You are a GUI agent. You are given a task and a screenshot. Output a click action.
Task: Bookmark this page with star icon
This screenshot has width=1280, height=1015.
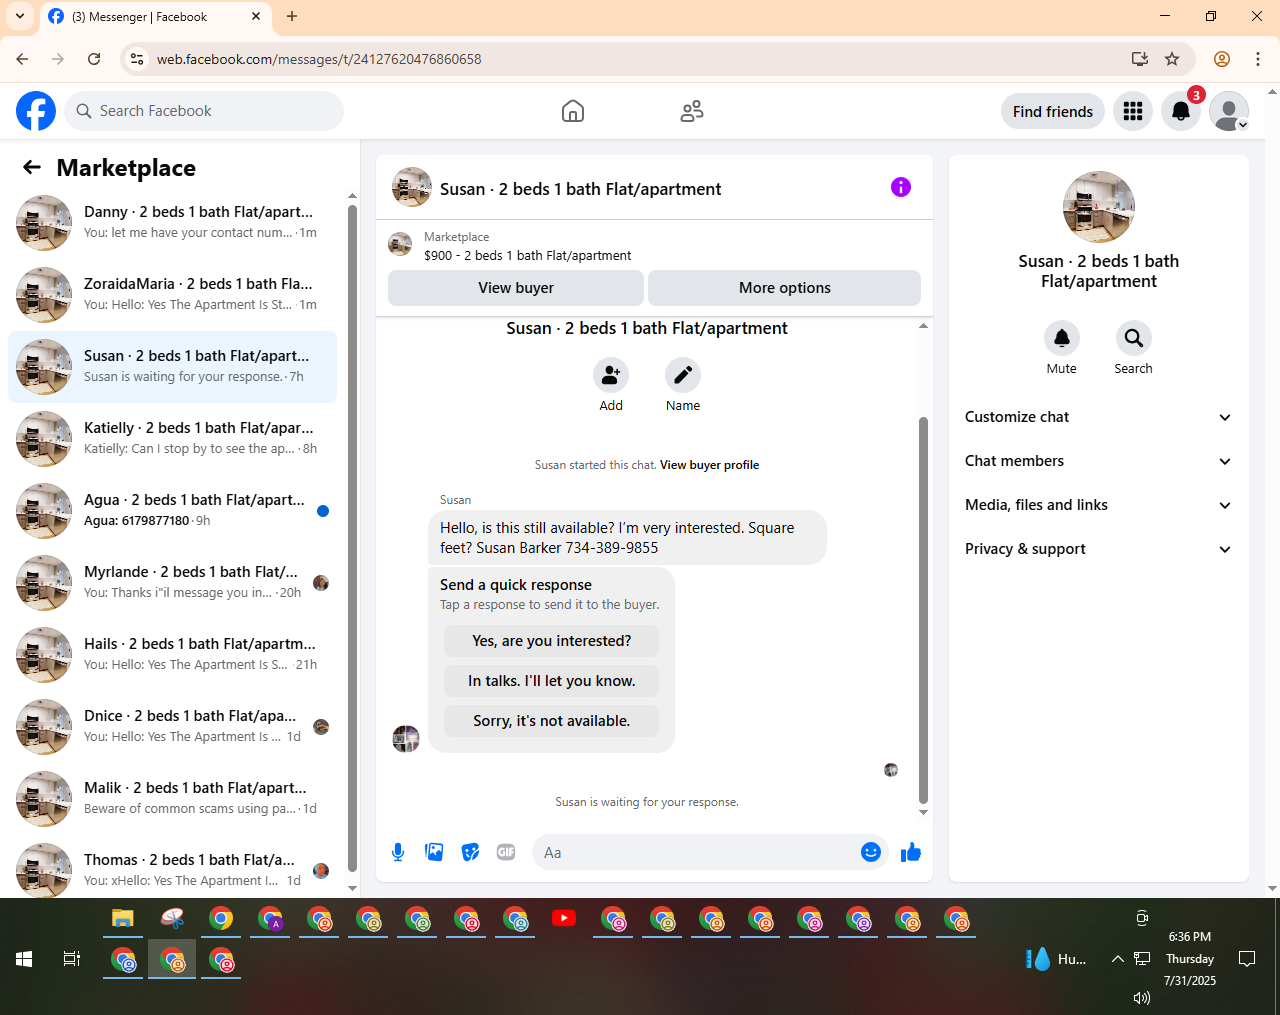point(1172,59)
